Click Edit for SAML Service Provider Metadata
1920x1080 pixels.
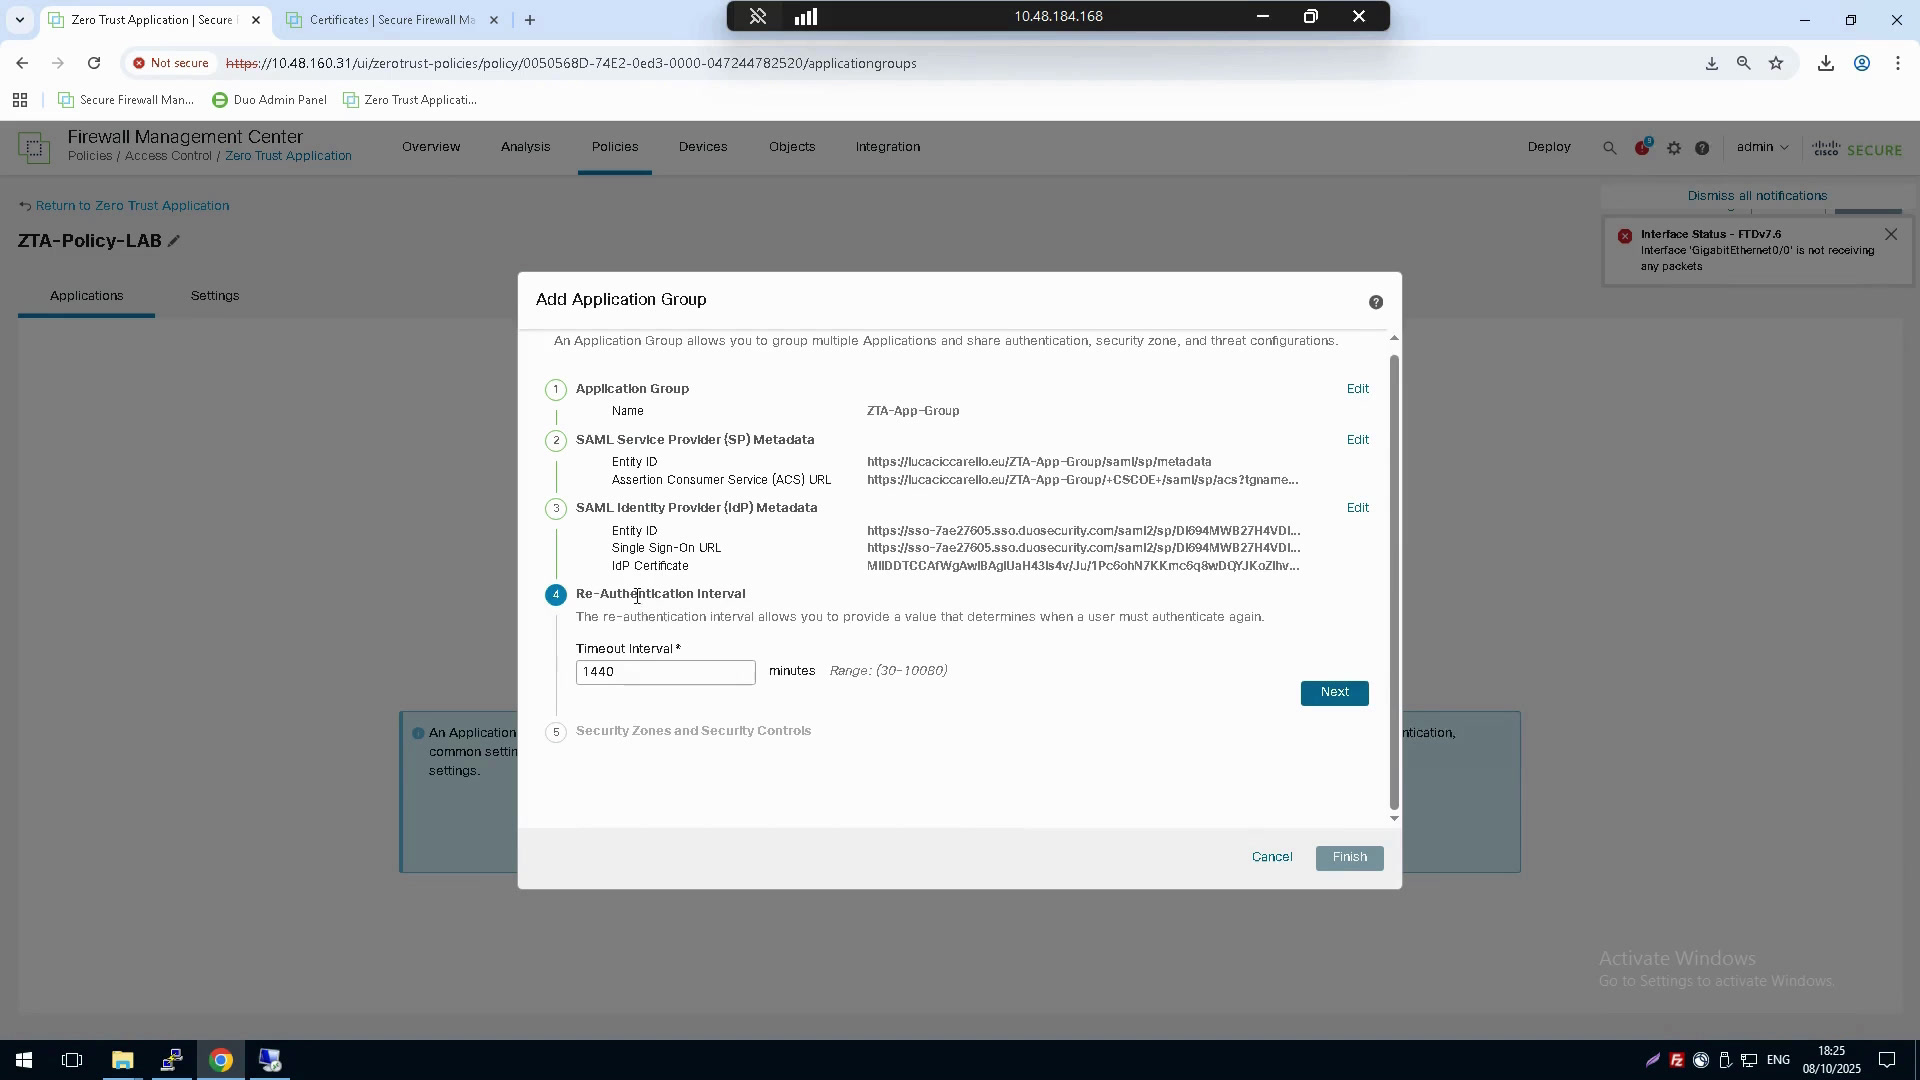point(1357,440)
